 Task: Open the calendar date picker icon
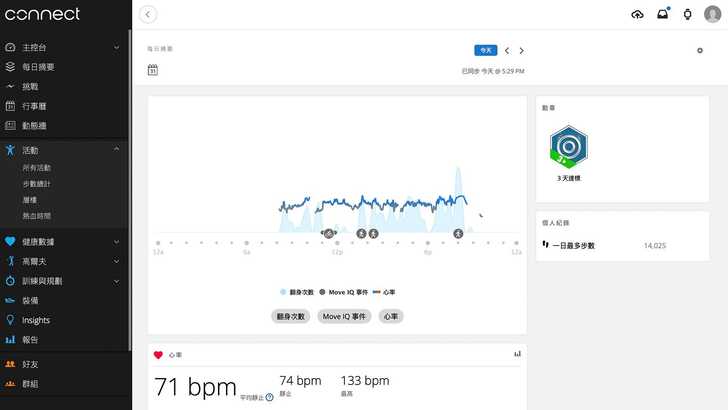coord(153,70)
